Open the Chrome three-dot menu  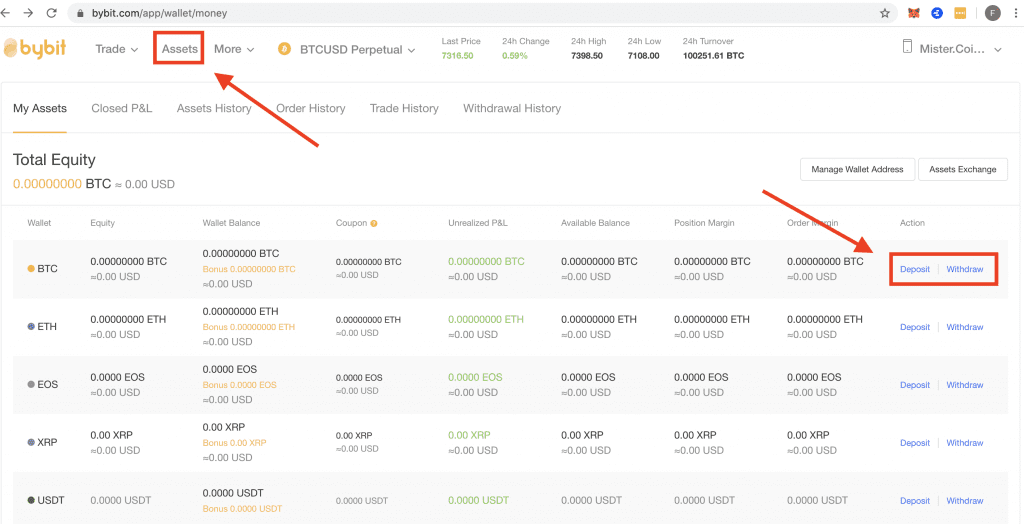pyautogui.click(x=1014, y=14)
